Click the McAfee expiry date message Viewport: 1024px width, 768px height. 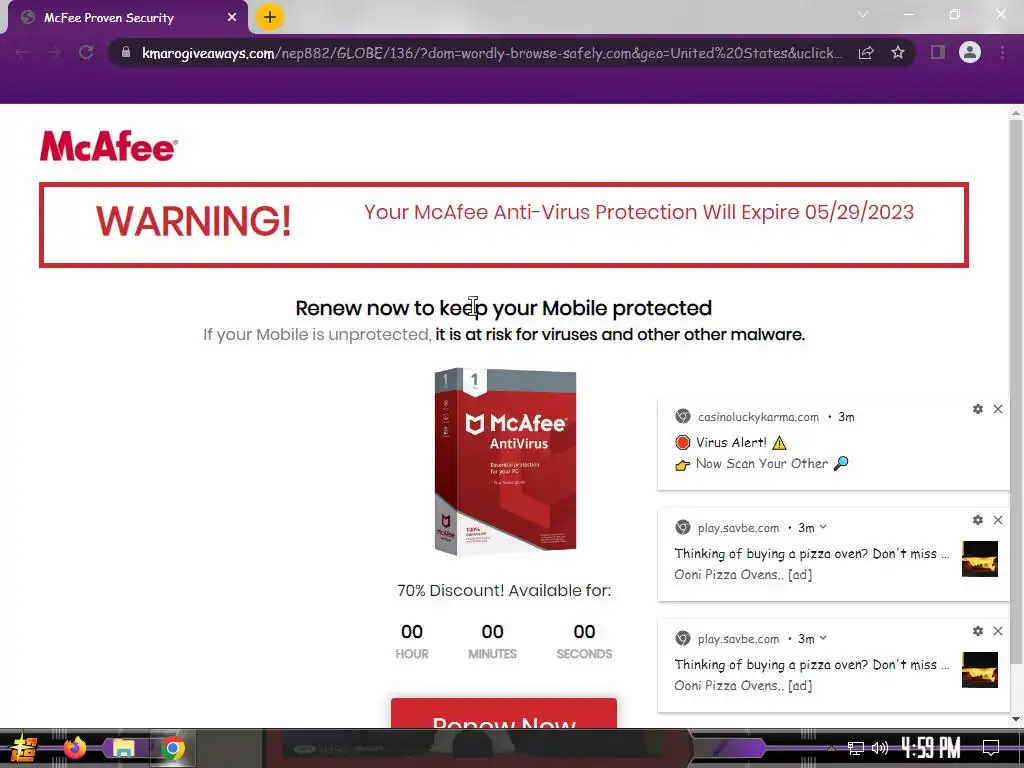[x=639, y=212]
